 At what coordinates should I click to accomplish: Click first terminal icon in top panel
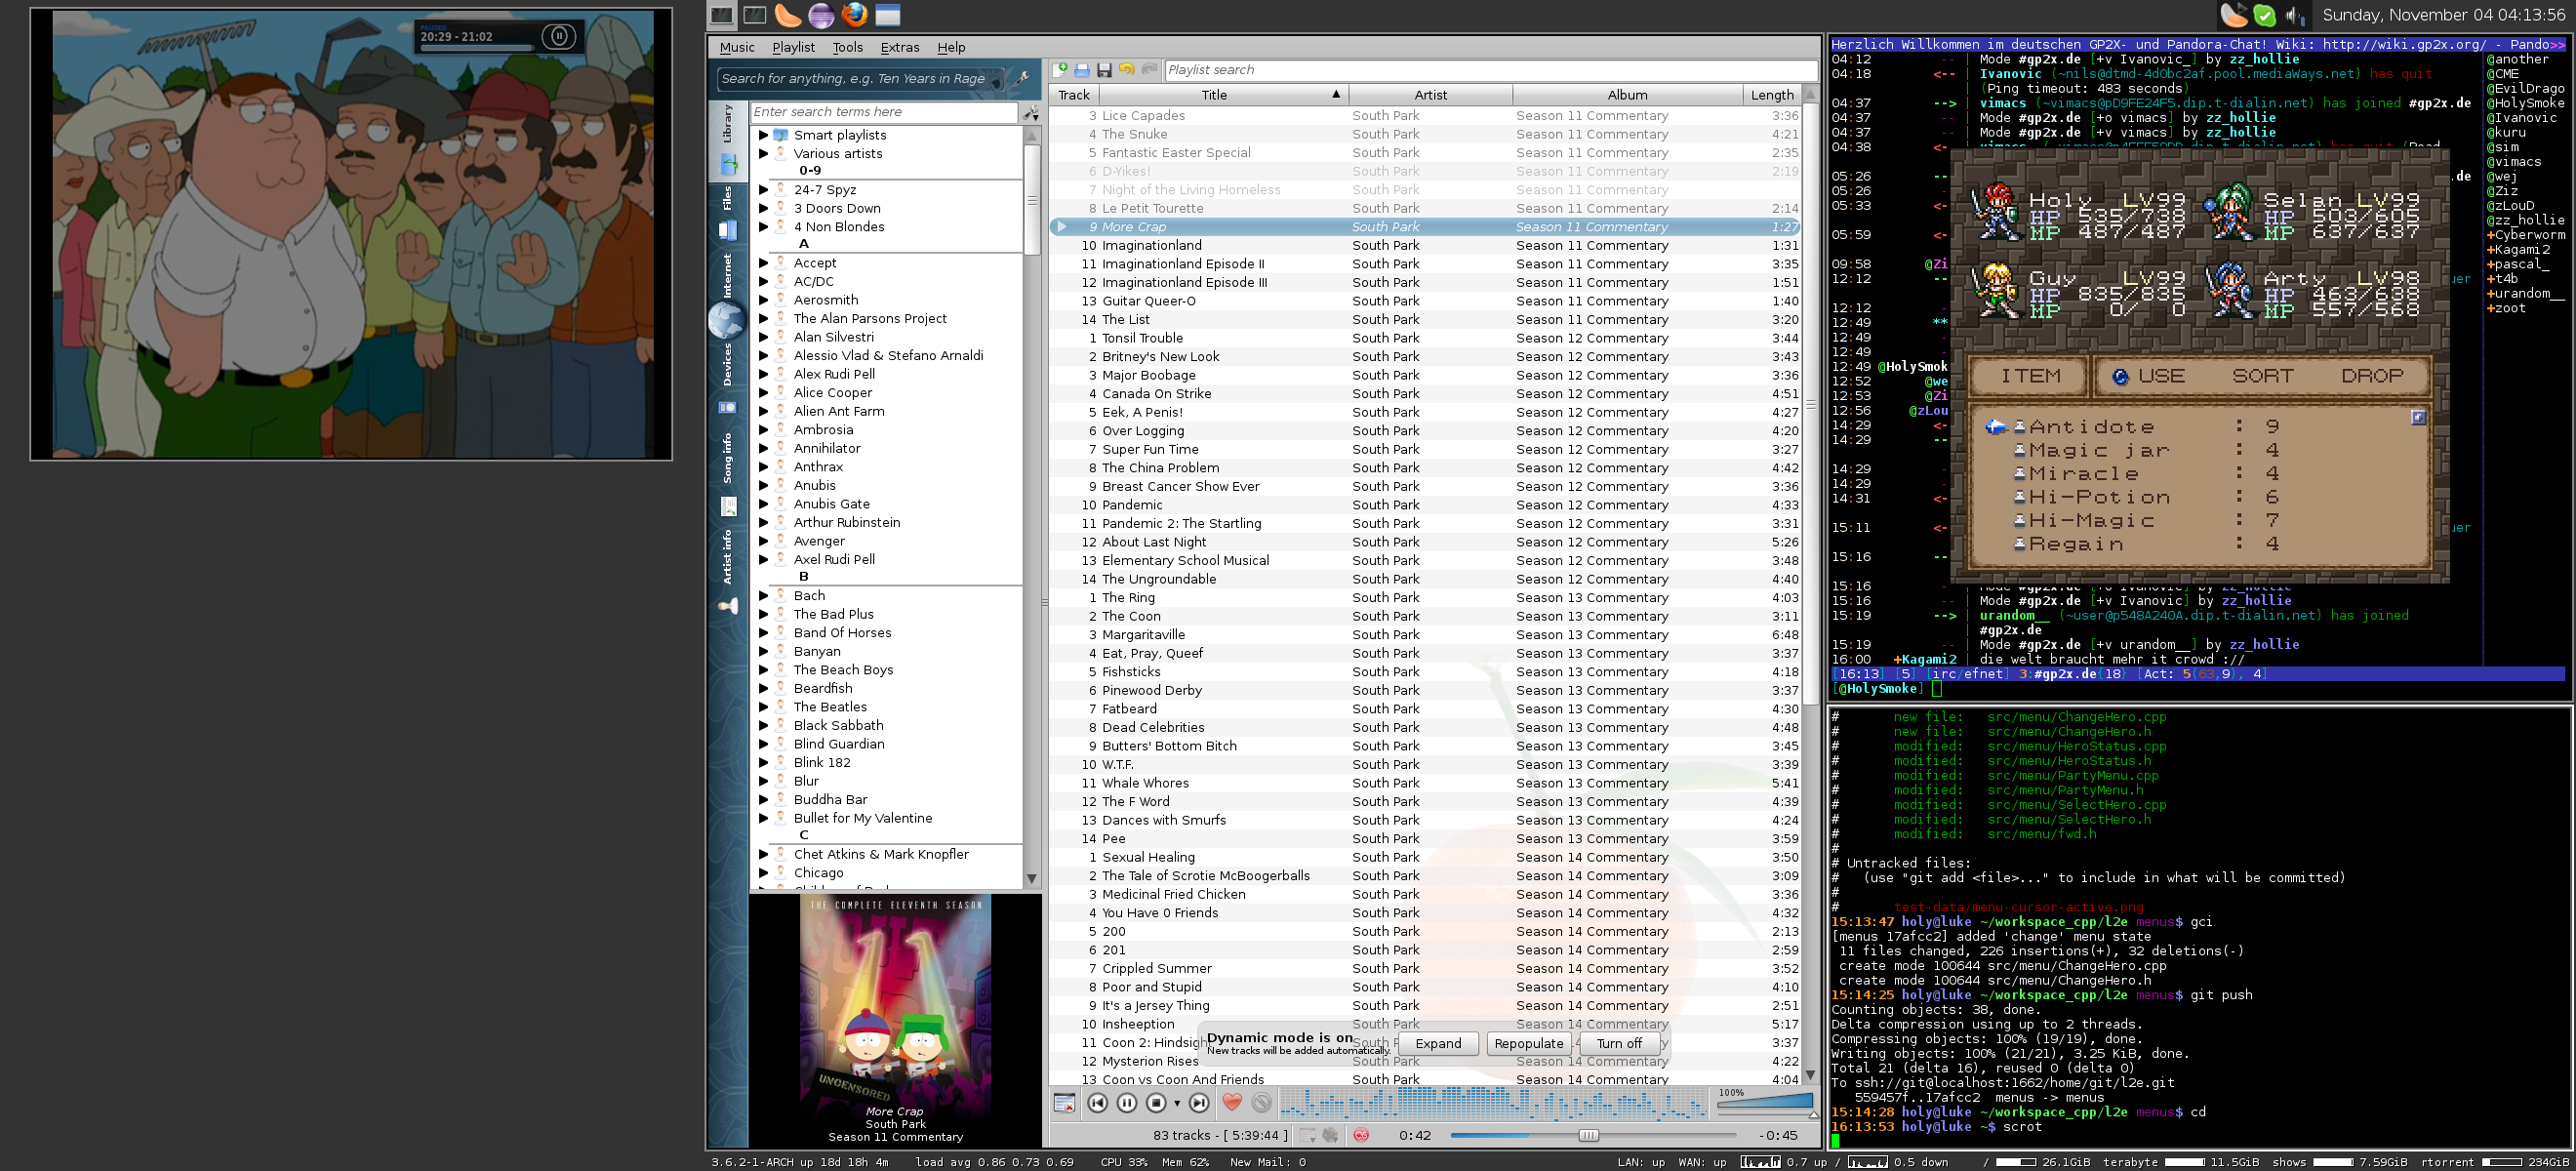coord(722,14)
